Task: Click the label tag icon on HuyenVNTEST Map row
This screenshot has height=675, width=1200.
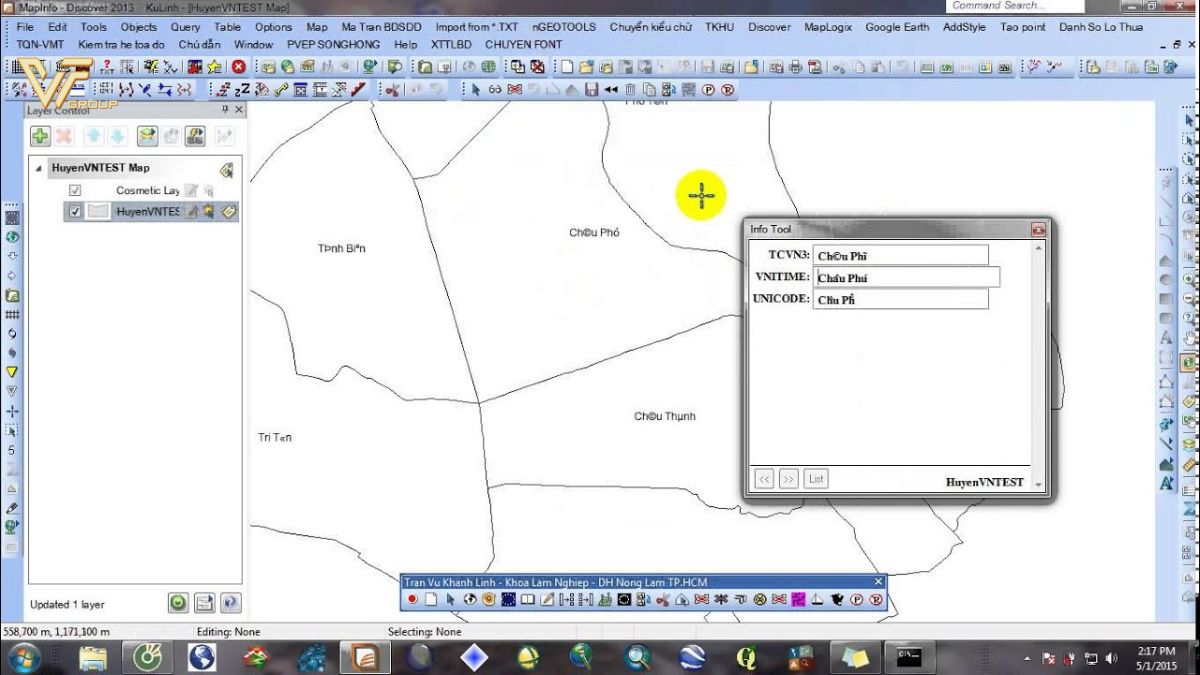Action: (x=226, y=169)
